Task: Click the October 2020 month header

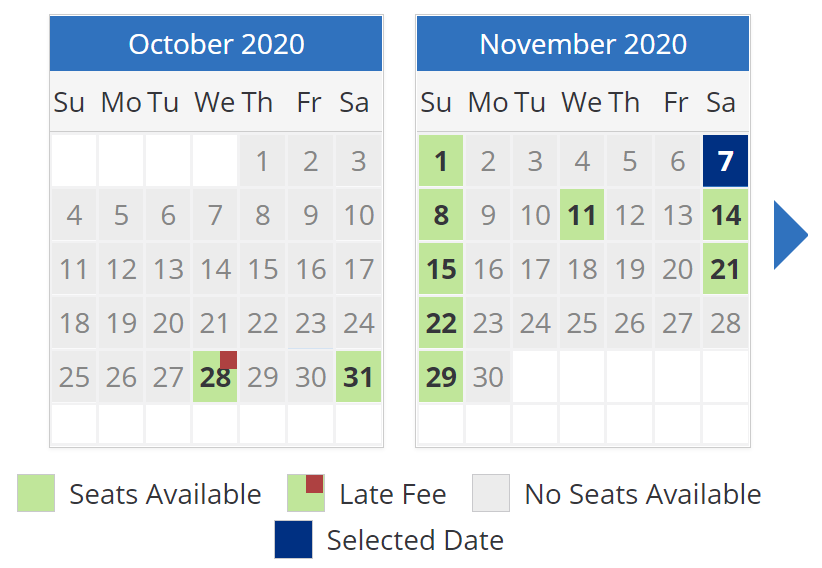Action: click(216, 44)
